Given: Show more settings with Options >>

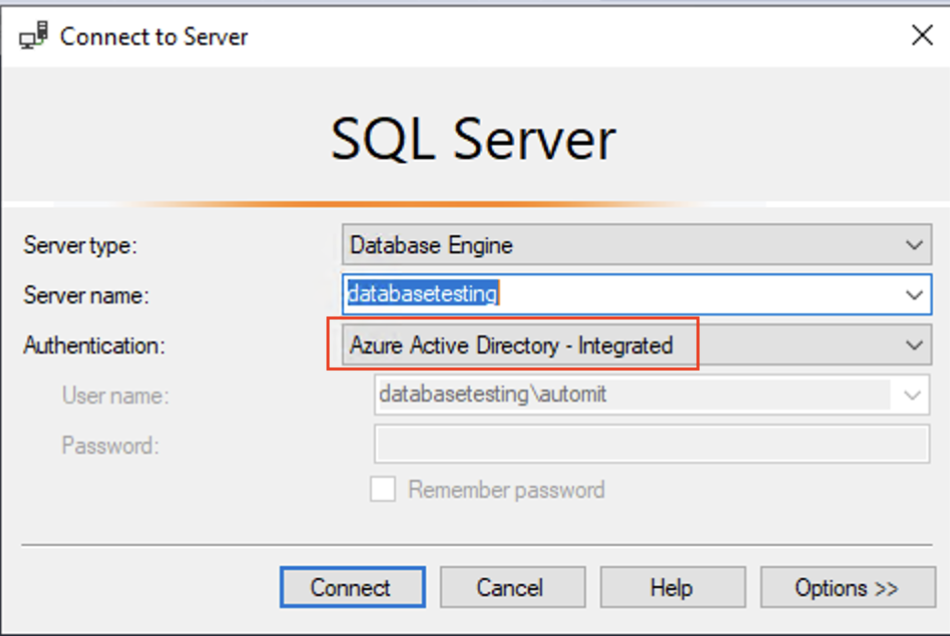Looking at the screenshot, I should click(846, 587).
